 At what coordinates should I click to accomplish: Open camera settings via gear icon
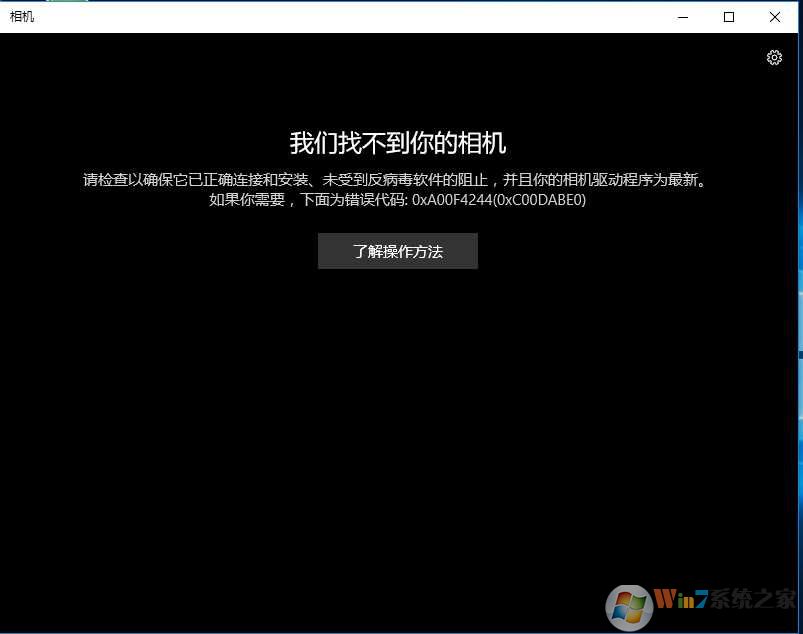774,58
